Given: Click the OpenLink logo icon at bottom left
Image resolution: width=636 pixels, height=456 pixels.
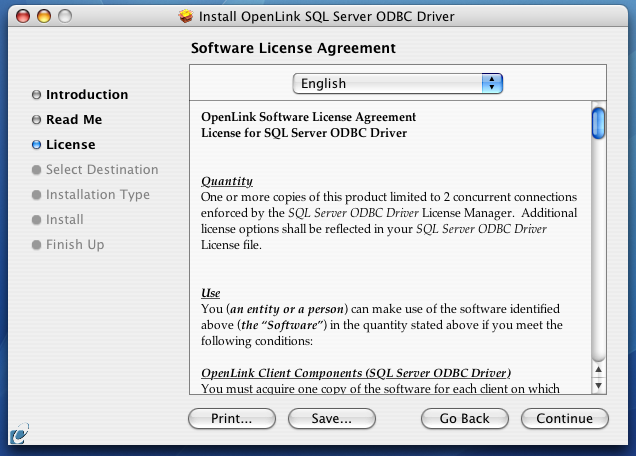Looking at the screenshot, I should [19, 434].
